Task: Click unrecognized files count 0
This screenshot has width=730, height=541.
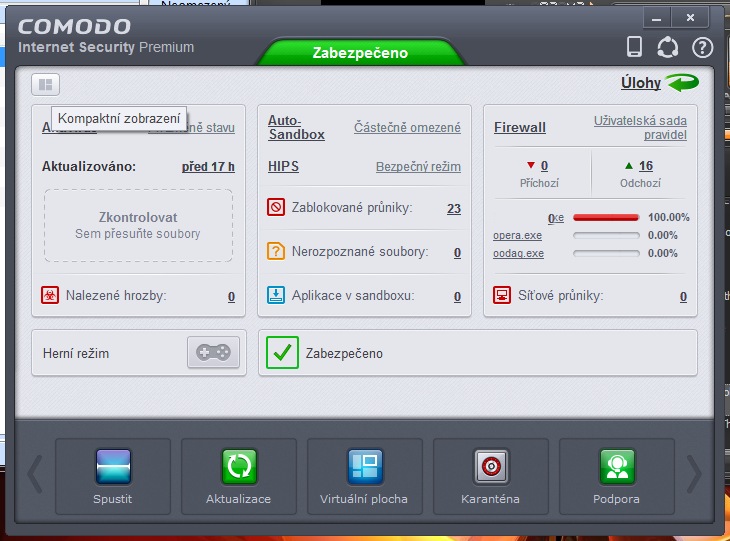Action: [457, 252]
